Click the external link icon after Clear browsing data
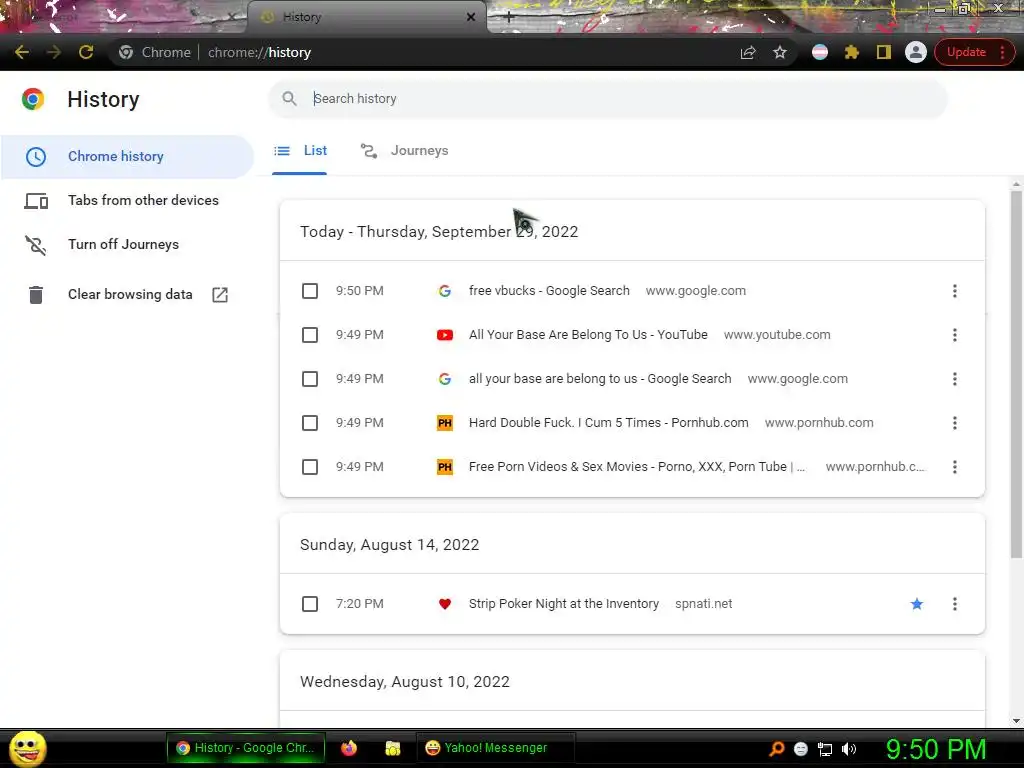 220,295
